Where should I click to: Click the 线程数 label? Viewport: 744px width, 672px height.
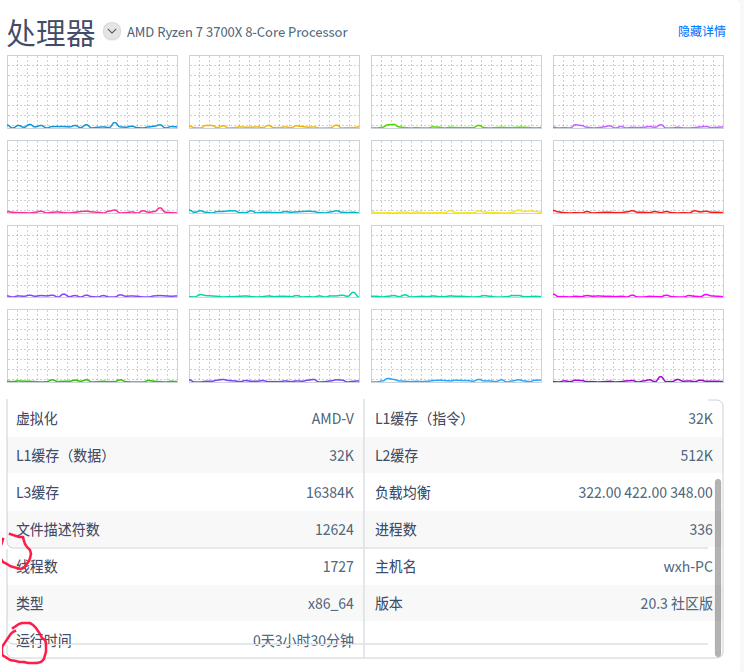[37, 567]
